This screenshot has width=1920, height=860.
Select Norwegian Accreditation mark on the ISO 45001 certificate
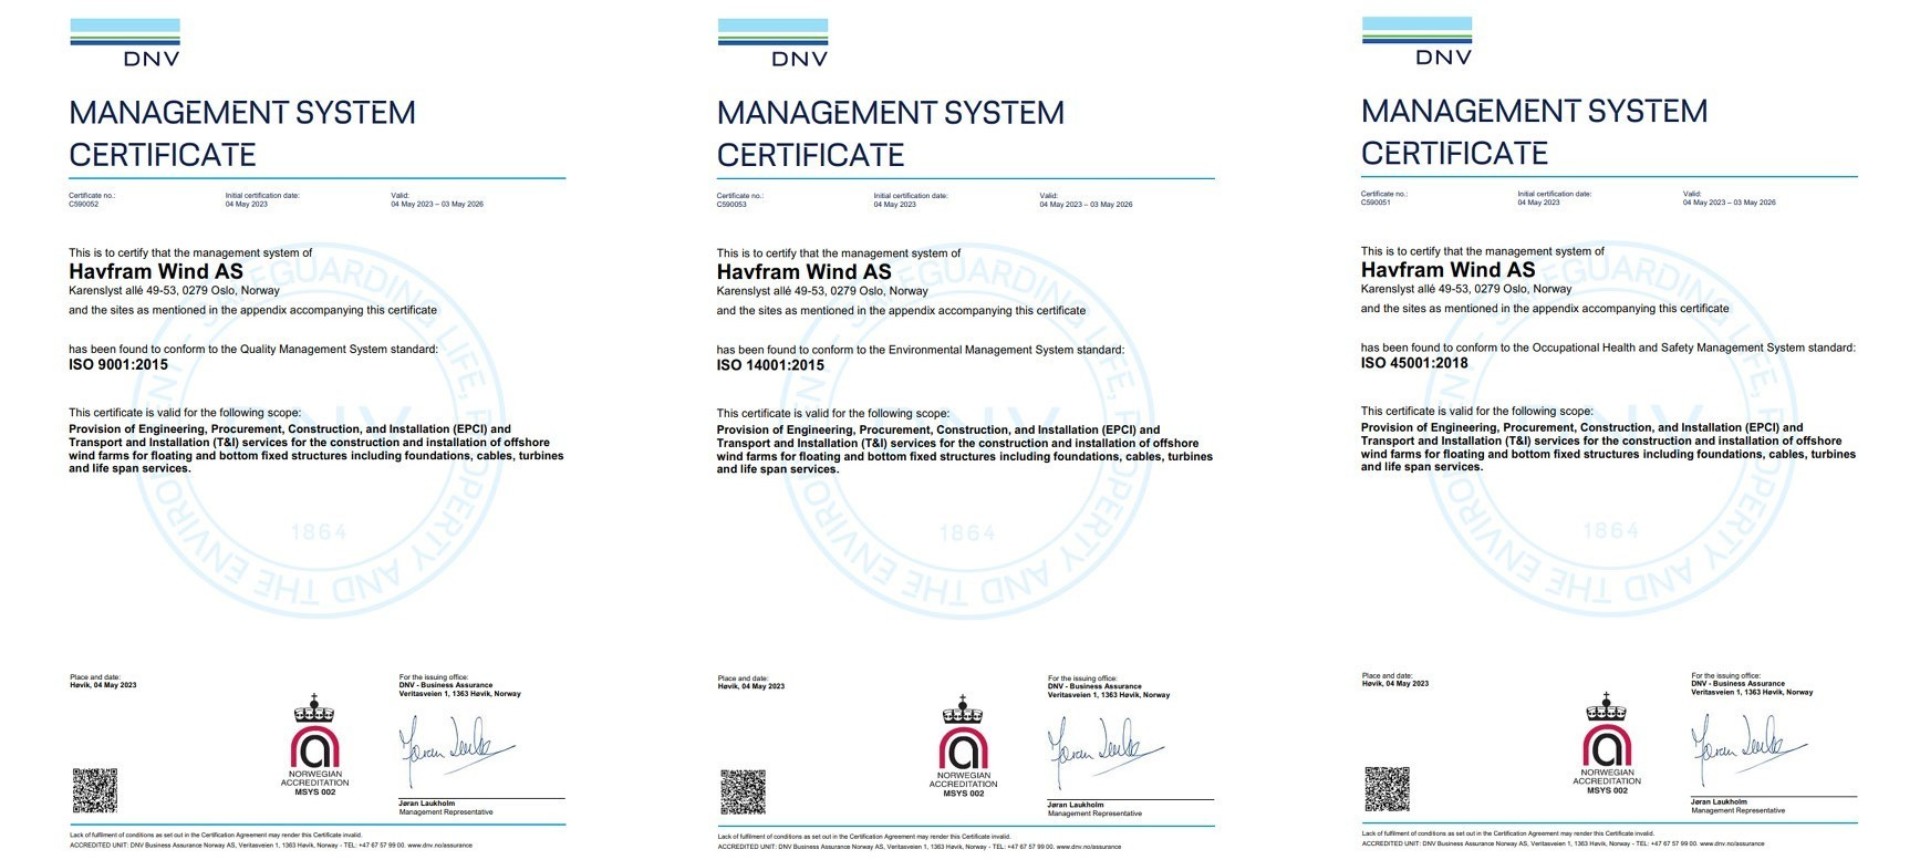(x=1607, y=745)
